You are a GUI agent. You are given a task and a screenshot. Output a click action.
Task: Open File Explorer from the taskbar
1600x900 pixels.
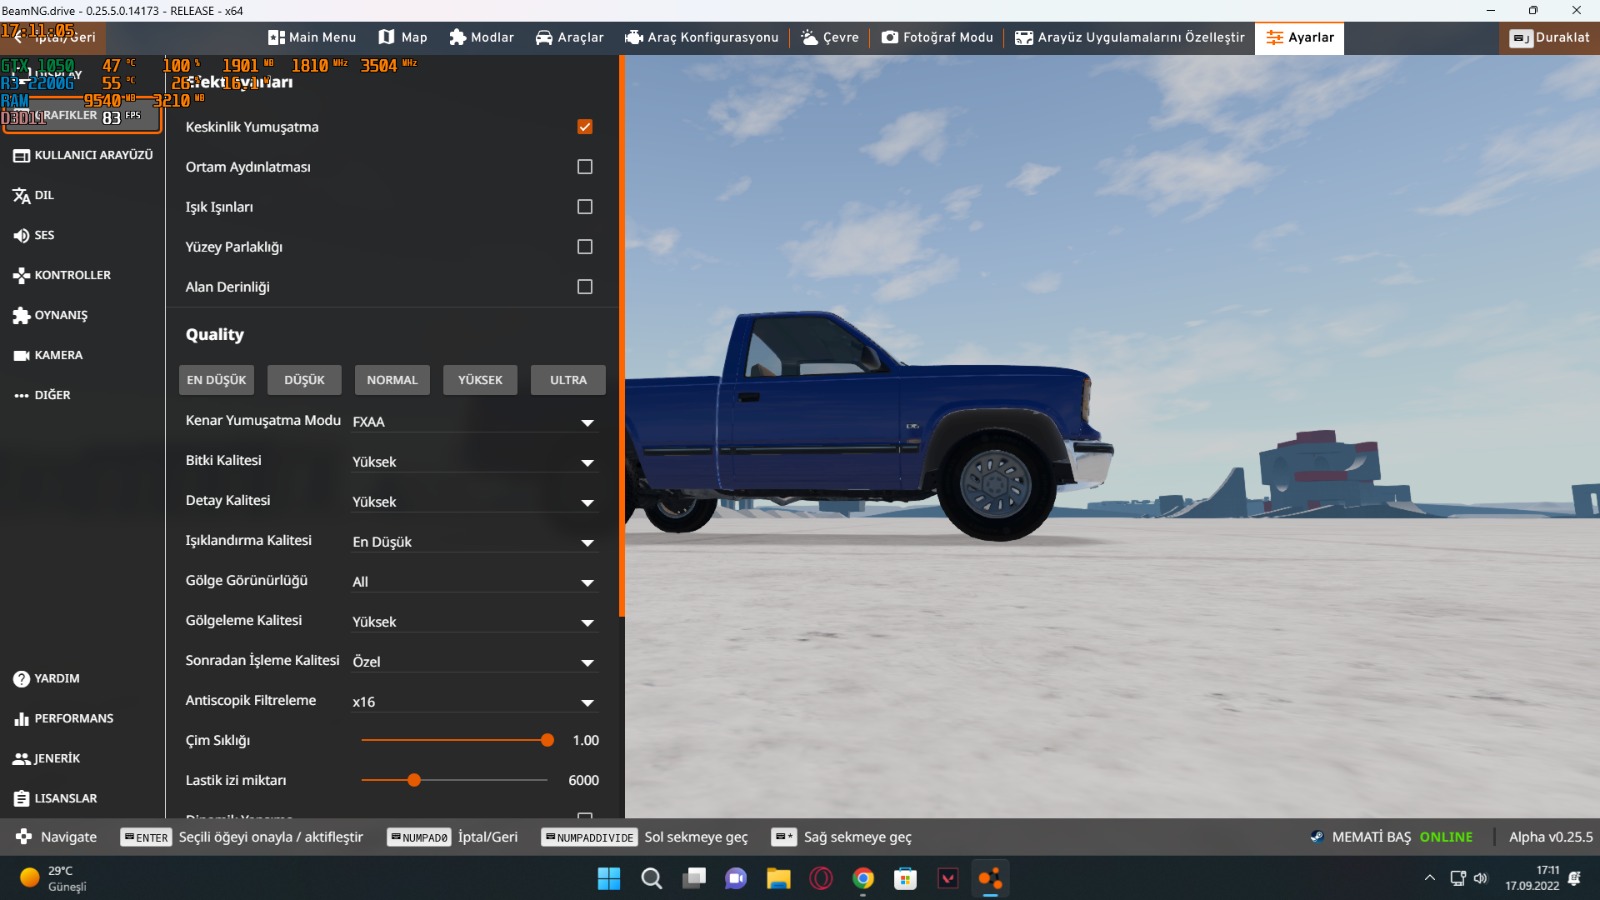coord(779,878)
